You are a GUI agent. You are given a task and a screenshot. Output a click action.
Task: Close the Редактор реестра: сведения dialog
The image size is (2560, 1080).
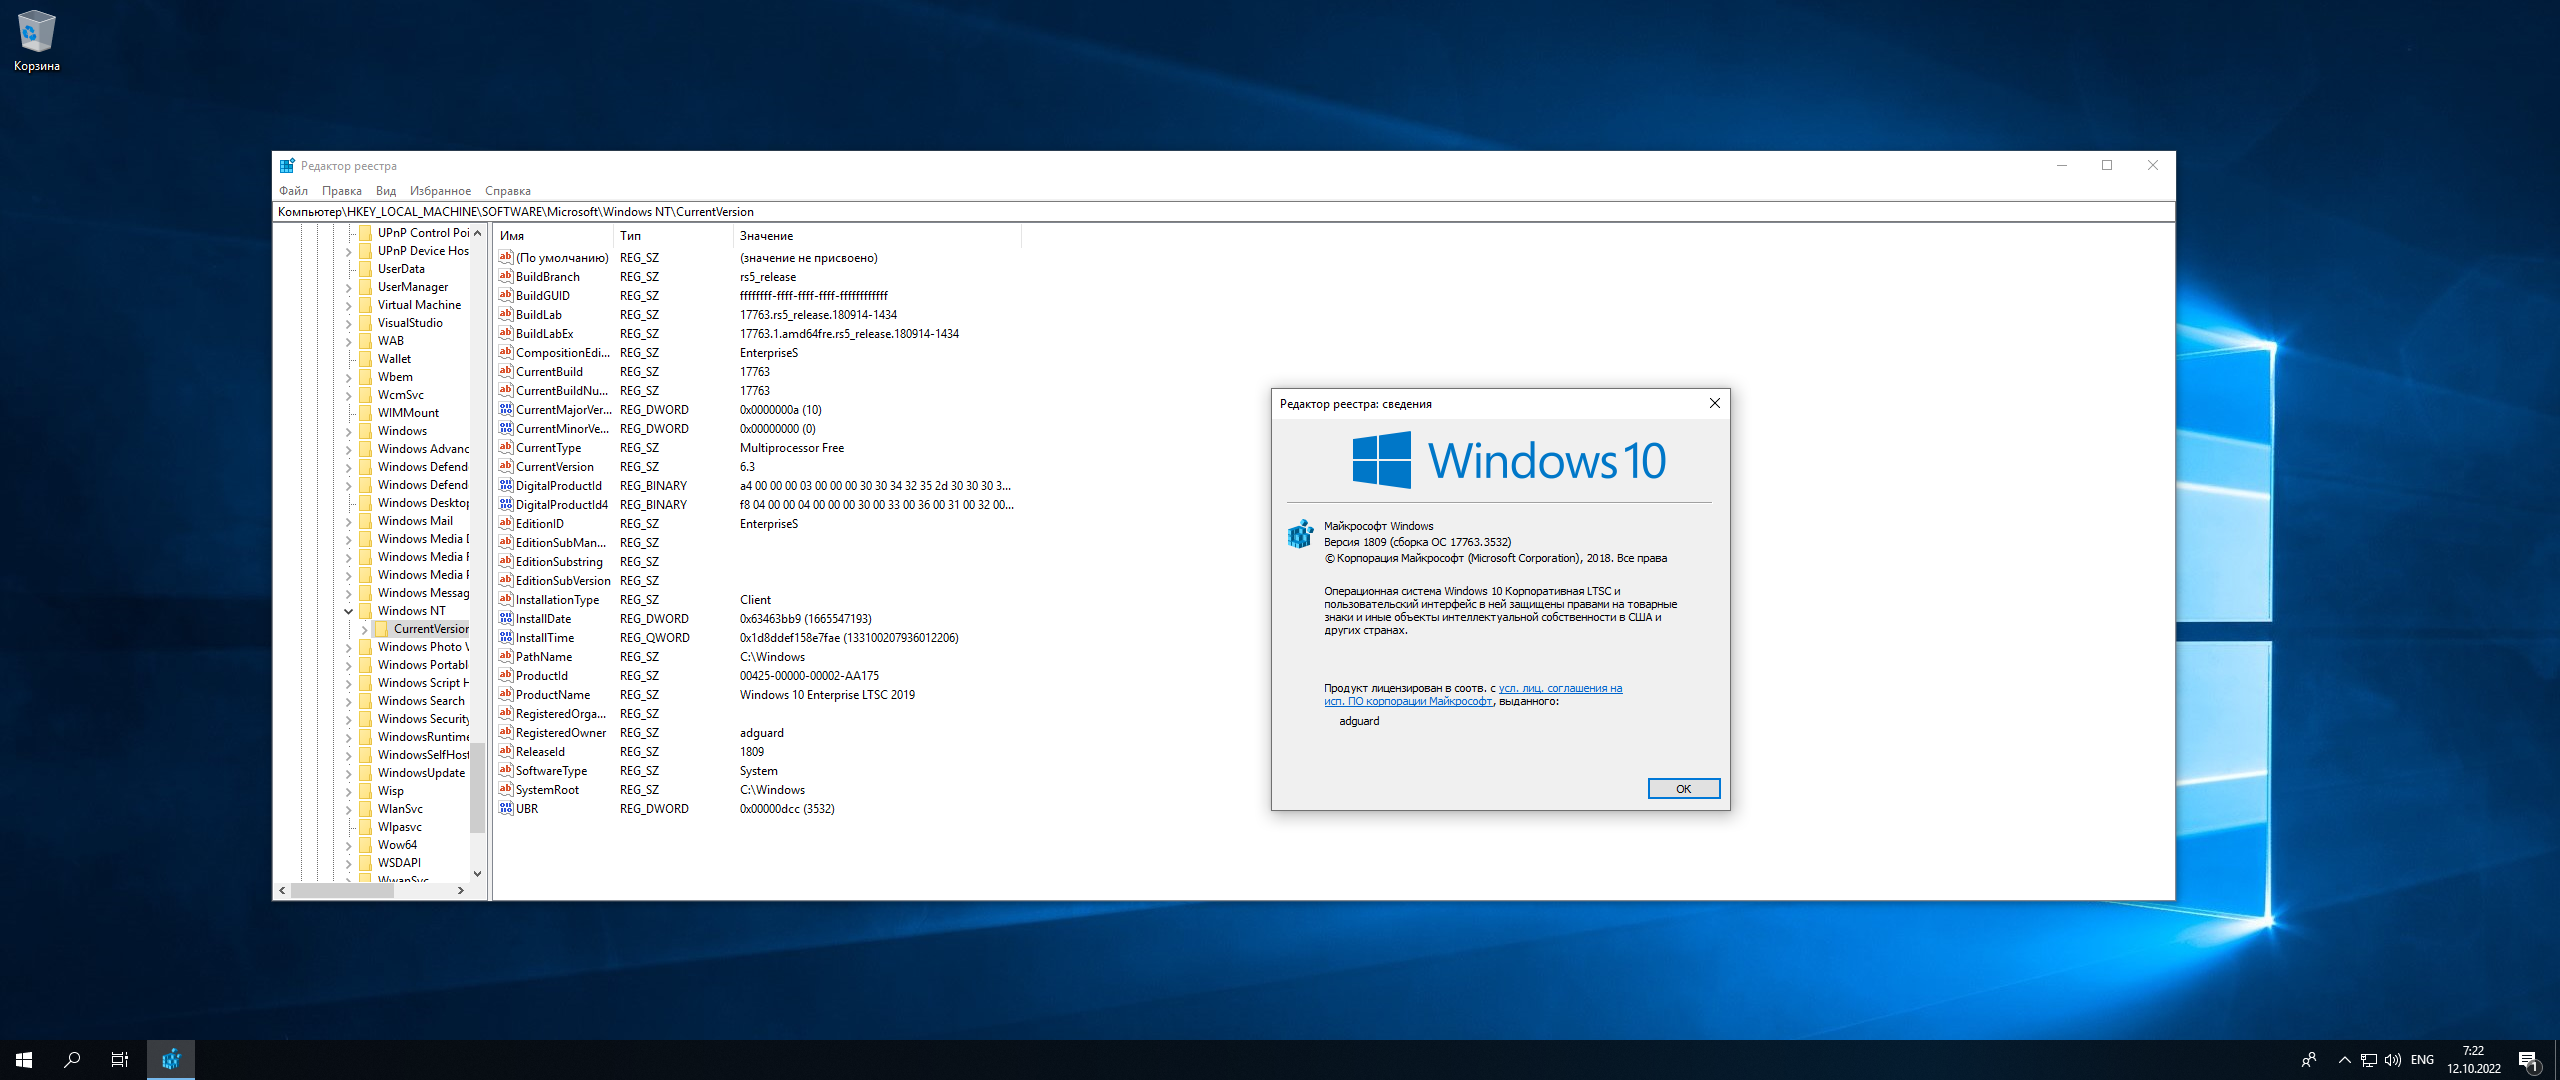coord(1715,403)
